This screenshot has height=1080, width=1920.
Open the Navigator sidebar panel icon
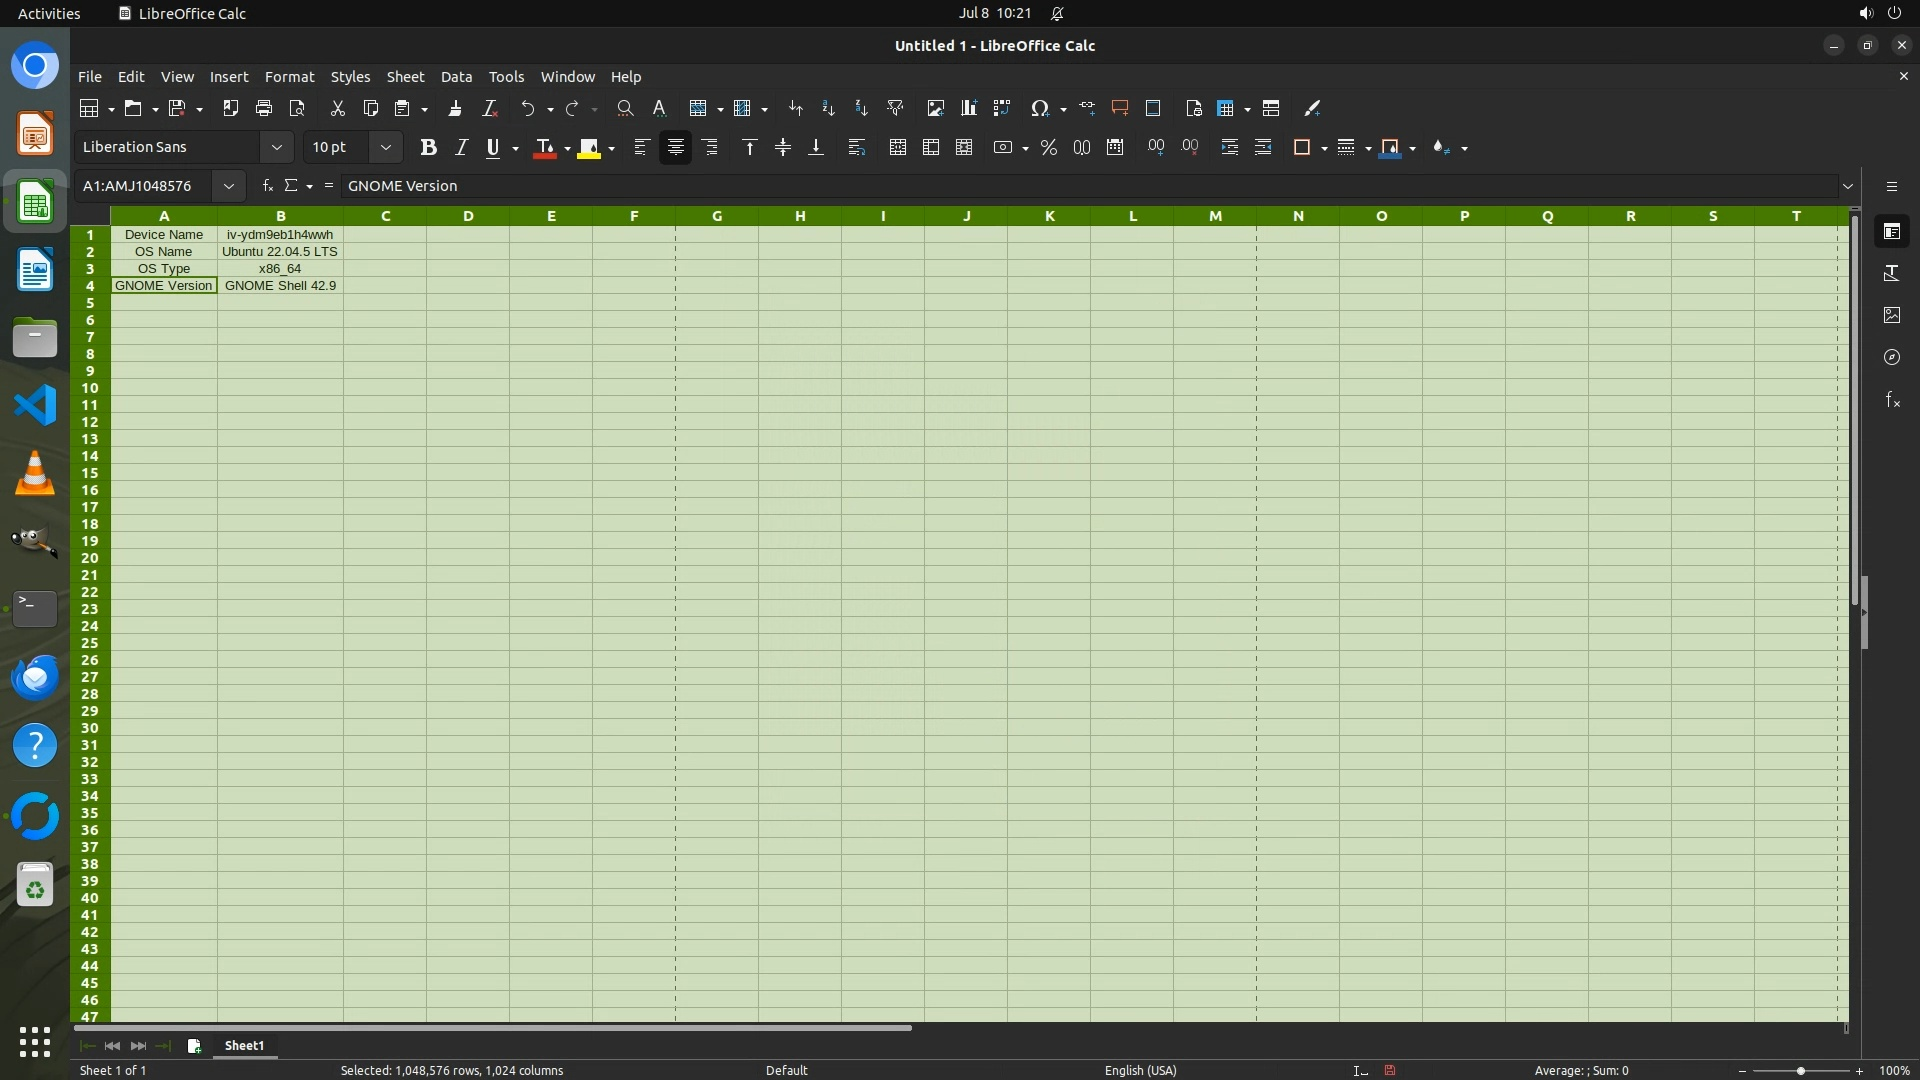(x=1891, y=357)
